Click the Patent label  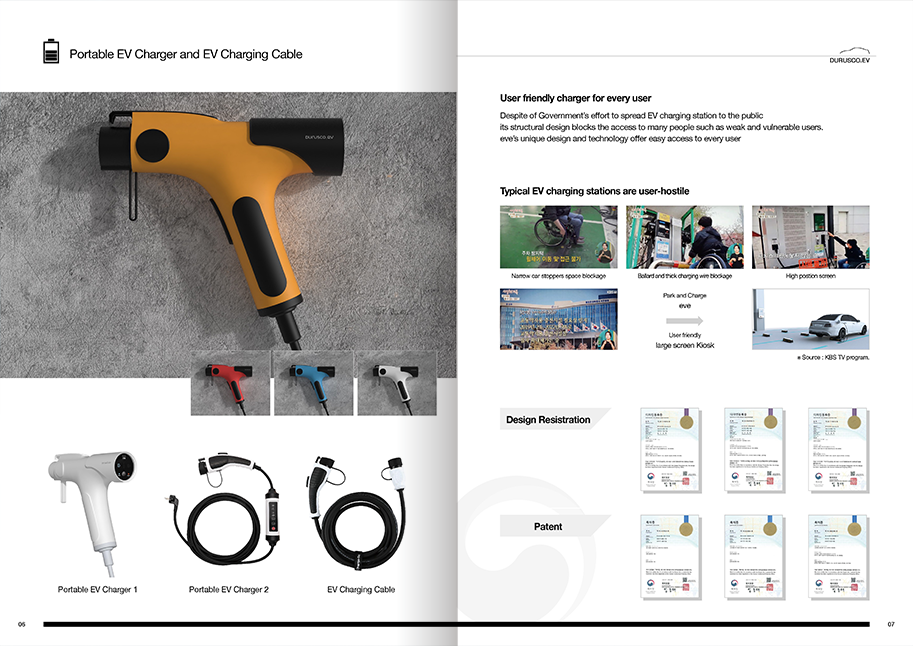pos(548,526)
